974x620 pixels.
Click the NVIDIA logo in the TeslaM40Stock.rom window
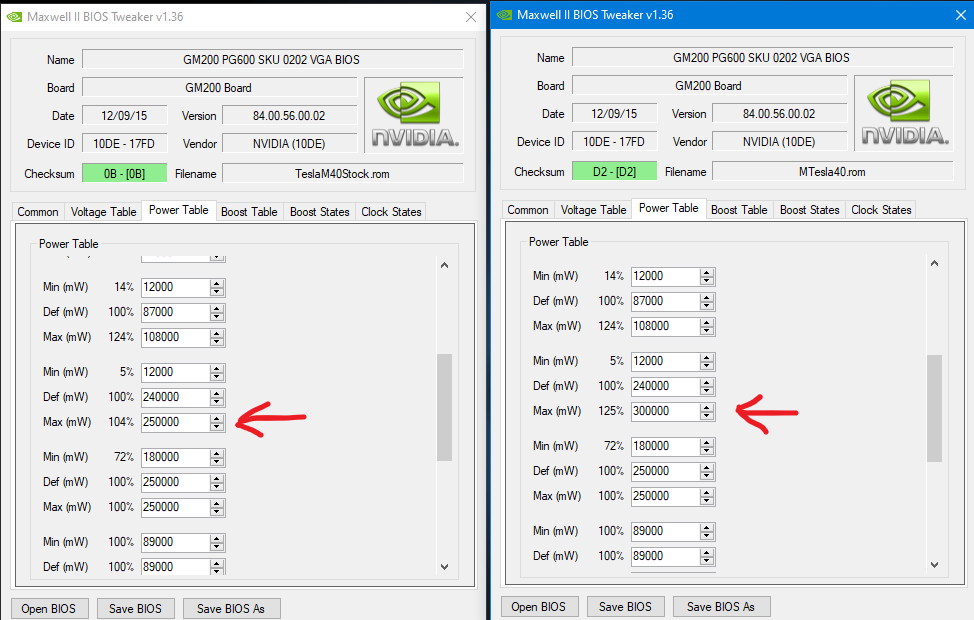click(414, 114)
